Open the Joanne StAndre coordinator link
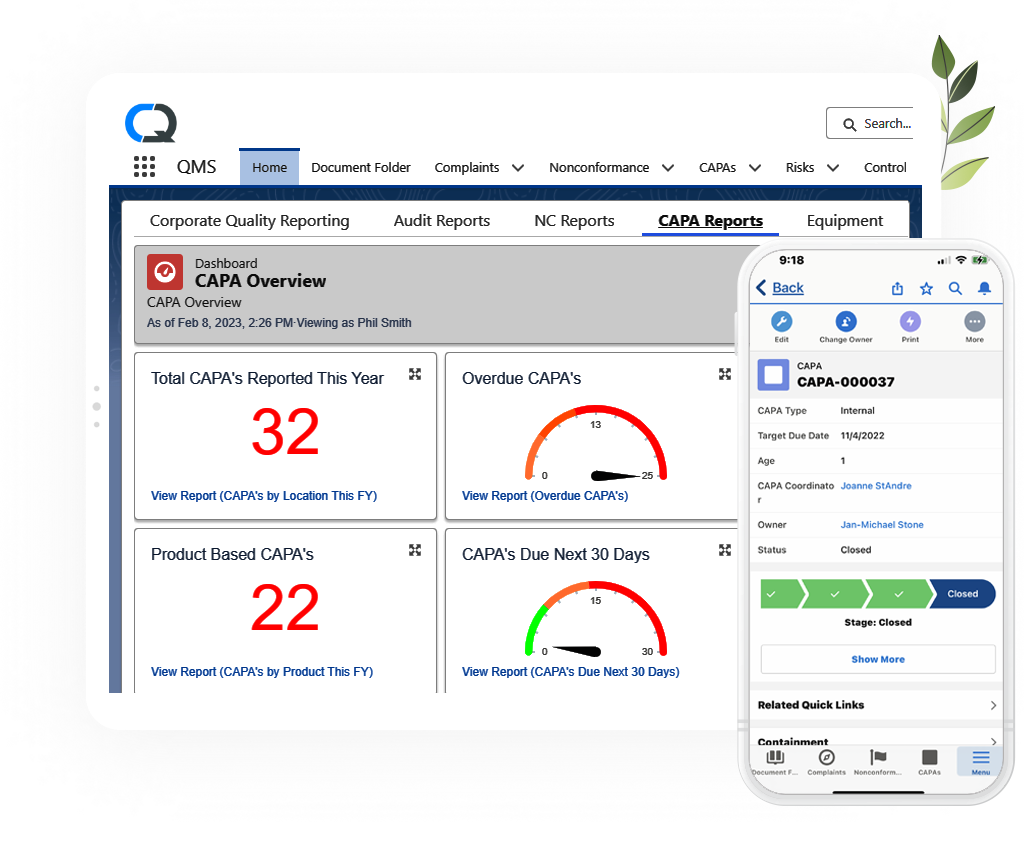This screenshot has height=843, width=1024. click(876, 486)
